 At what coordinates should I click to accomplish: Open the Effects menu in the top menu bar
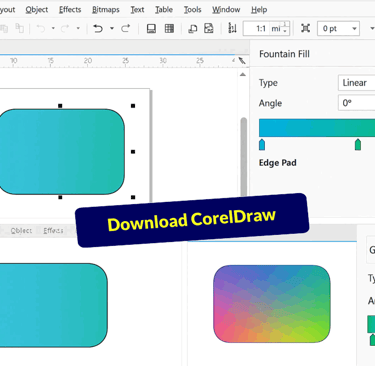[70, 10]
